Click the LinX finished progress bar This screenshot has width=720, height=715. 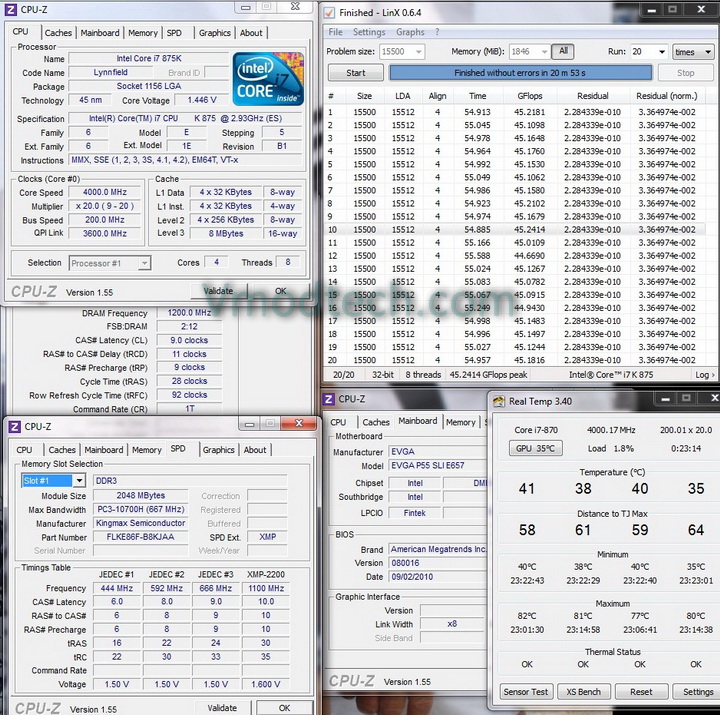pos(520,73)
